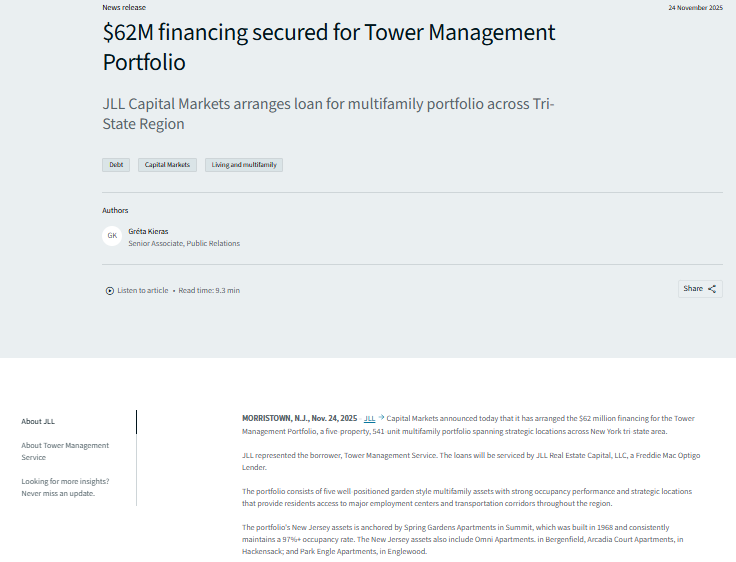This screenshot has height=562, width=736.
Task: Select the Living and multifamily tag
Action: coord(244,165)
